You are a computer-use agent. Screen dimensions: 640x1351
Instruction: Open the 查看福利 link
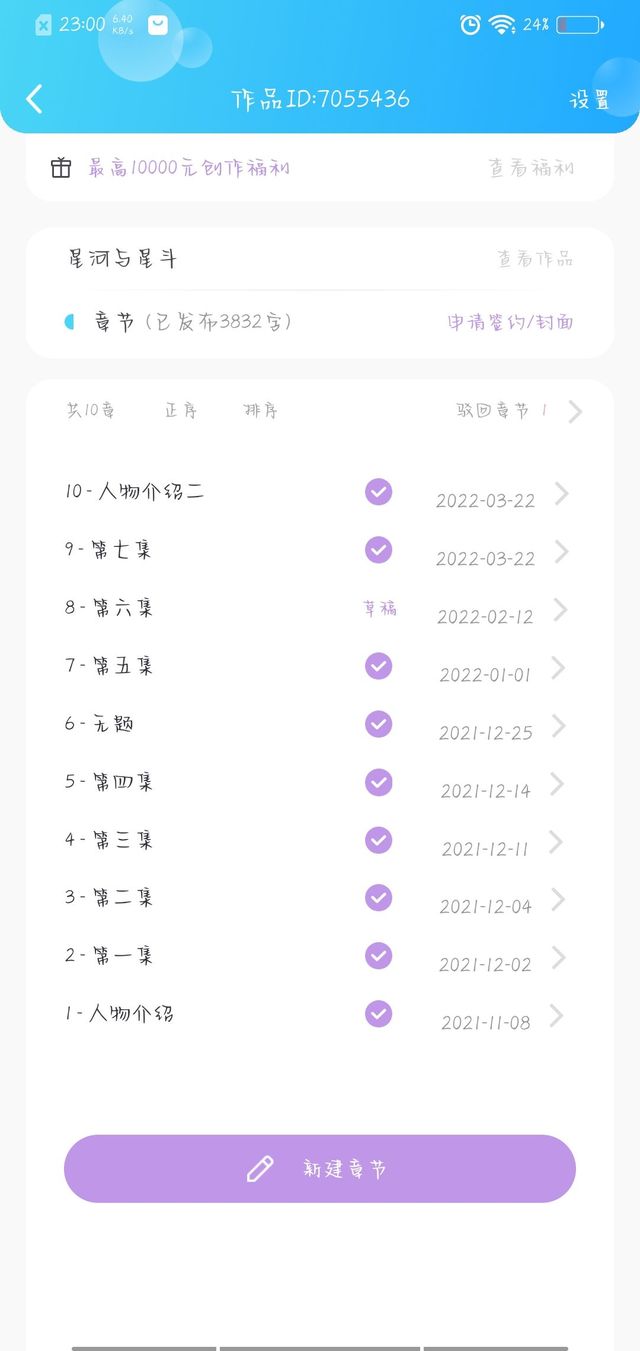point(532,168)
